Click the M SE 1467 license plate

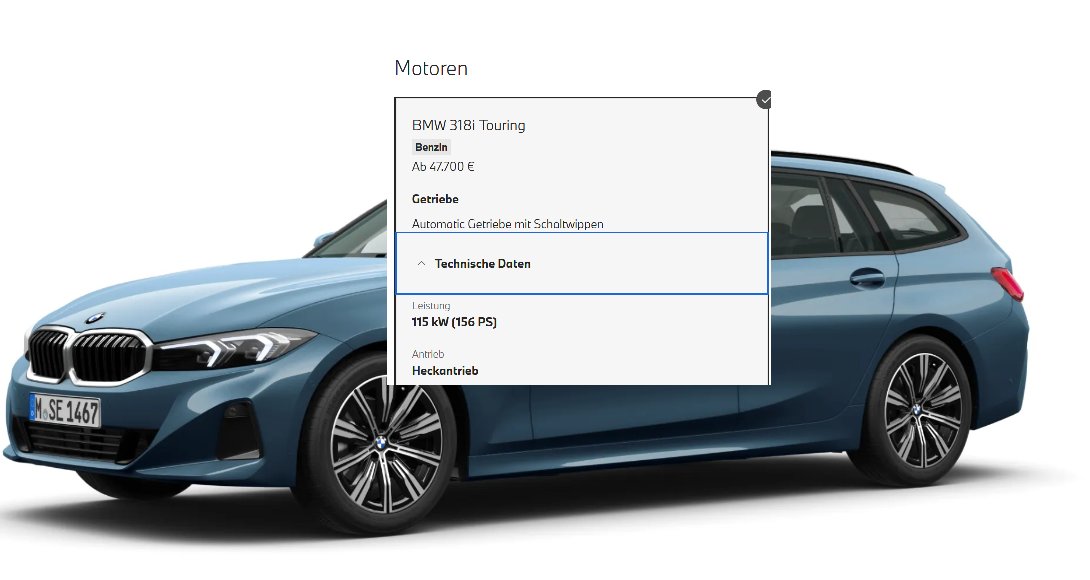pos(65,411)
